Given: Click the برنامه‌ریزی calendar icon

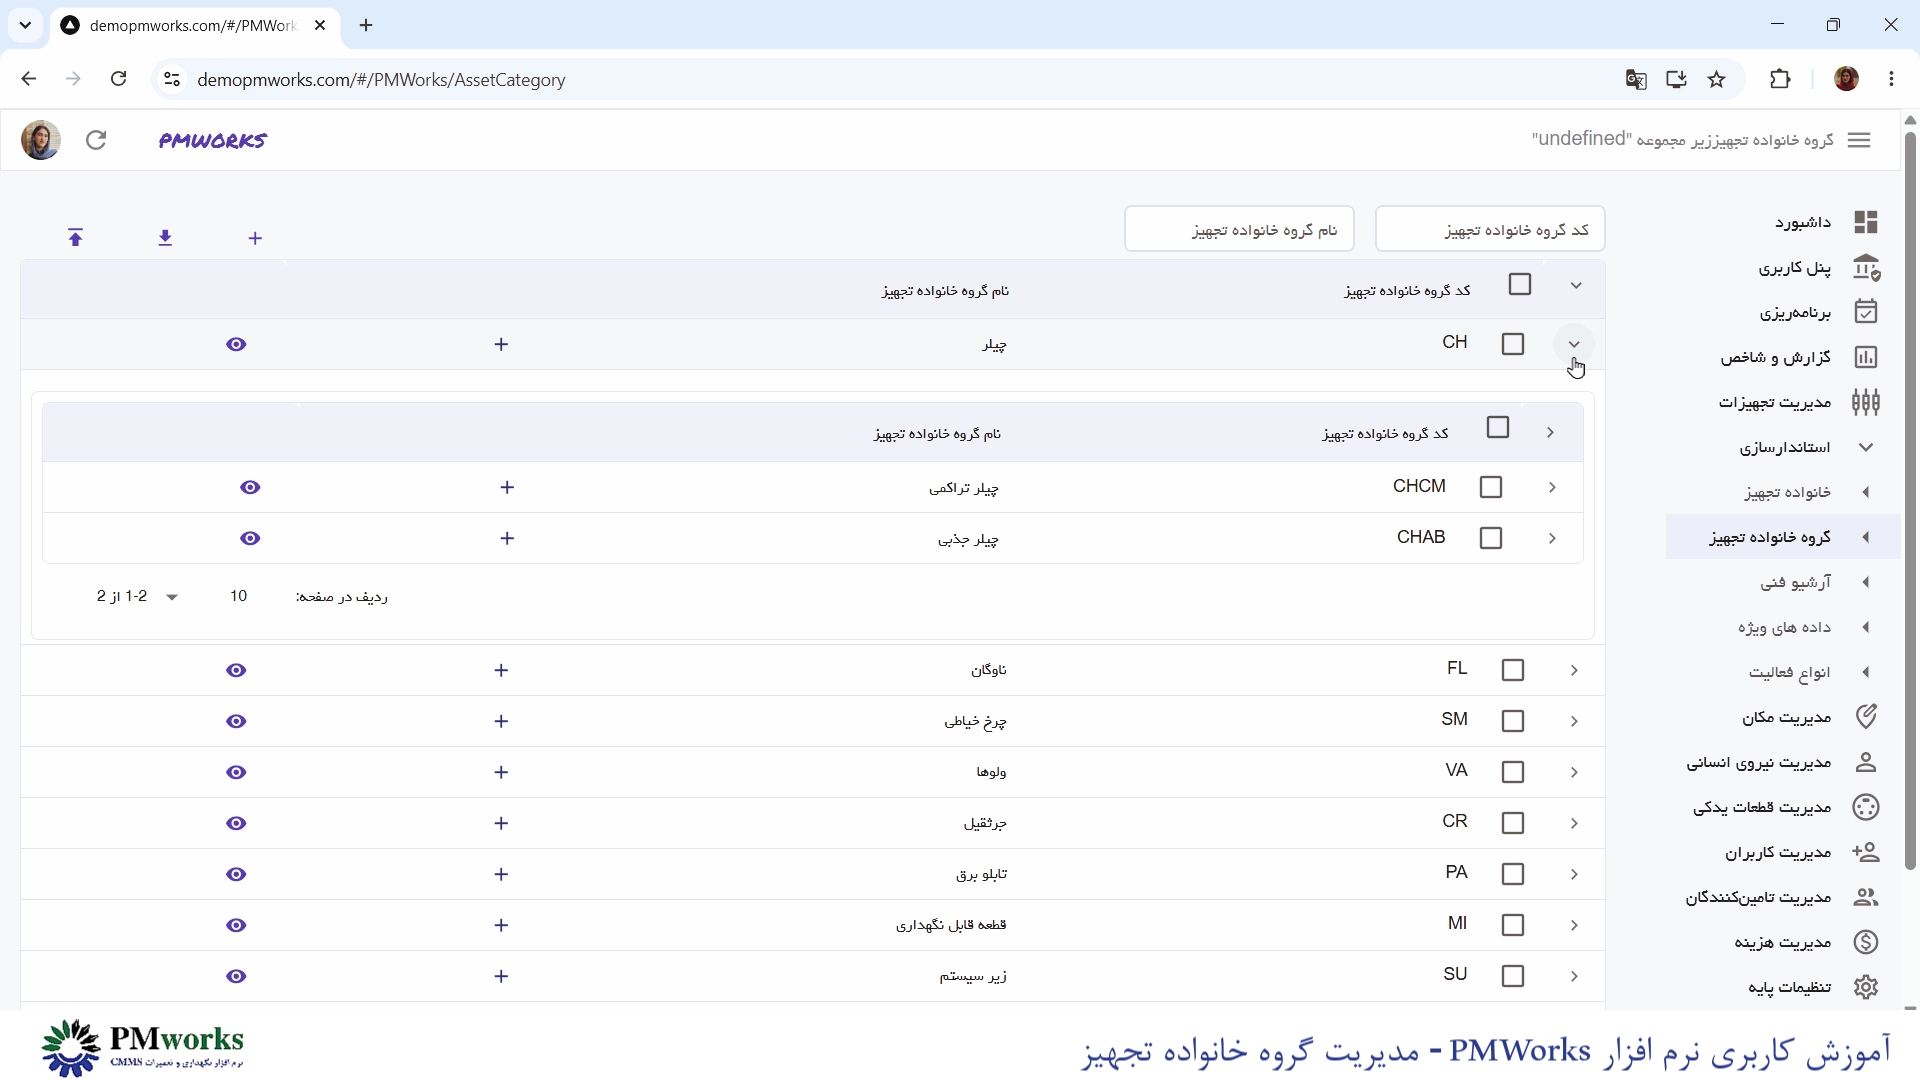Looking at the screenshot, I should 1866,312.
